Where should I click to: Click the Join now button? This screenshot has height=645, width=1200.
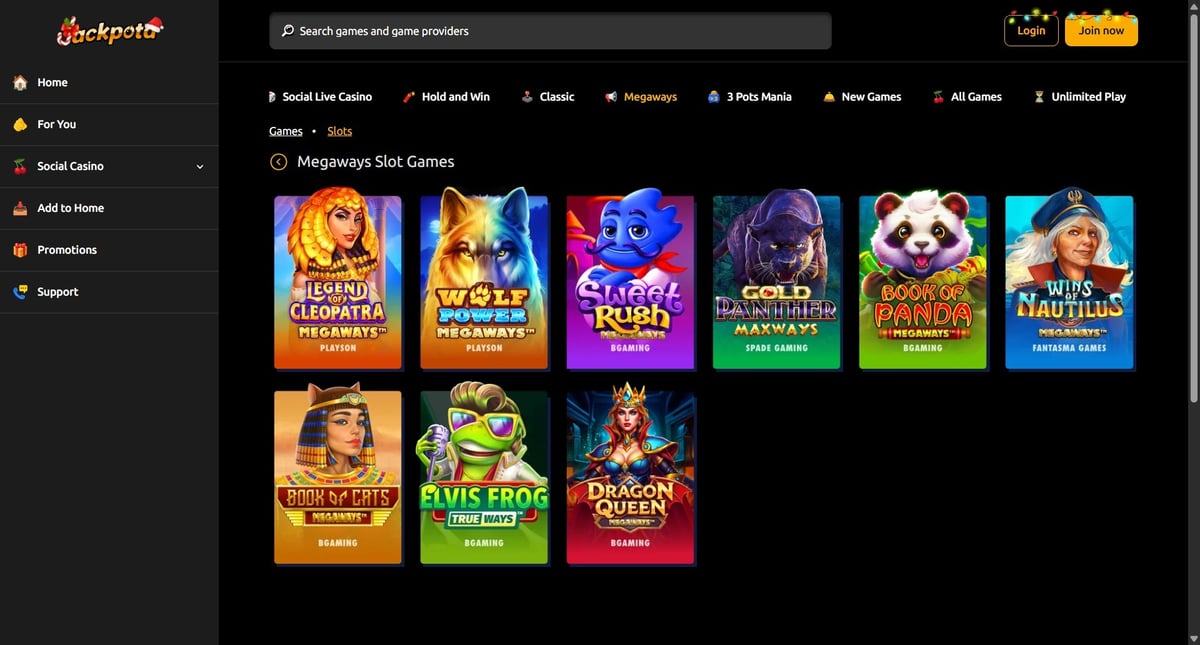pyautogui.click(x=1101, y=31)
